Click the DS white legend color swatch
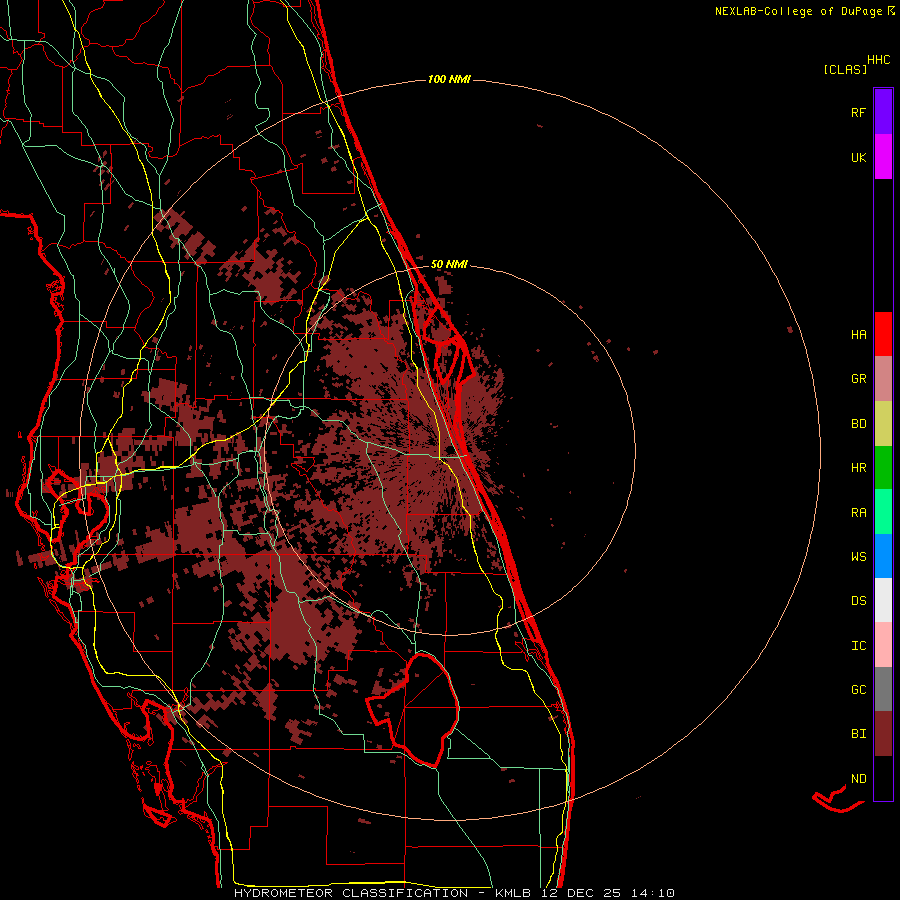 point(883,600)
